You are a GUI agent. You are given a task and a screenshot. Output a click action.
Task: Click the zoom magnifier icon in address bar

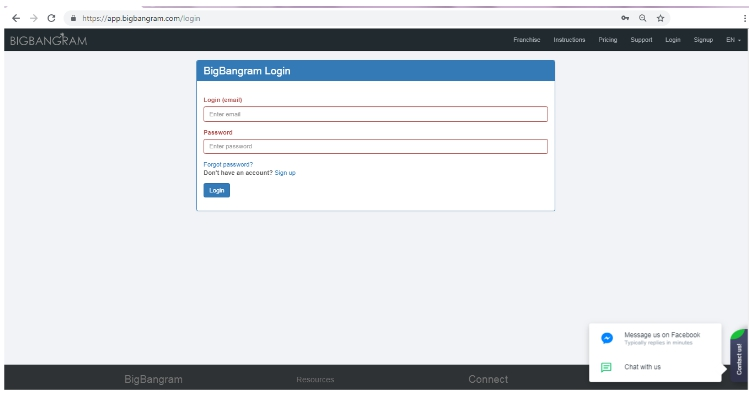click(642, 18)
